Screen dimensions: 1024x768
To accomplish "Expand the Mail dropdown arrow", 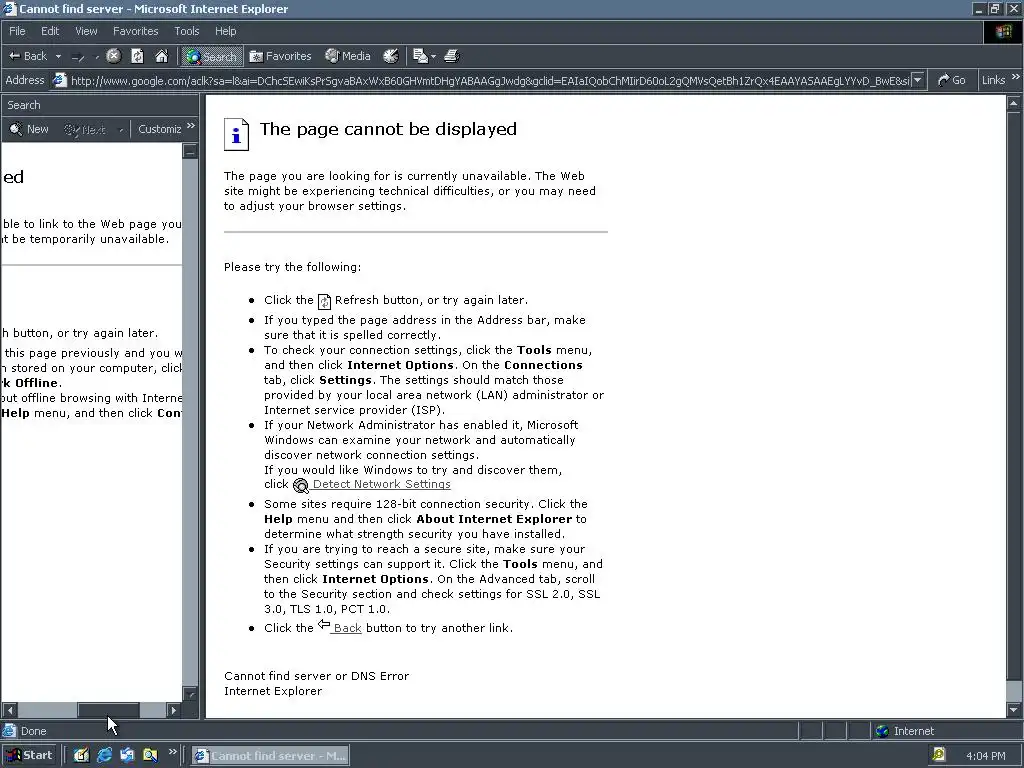I will (x=433, y=57).
